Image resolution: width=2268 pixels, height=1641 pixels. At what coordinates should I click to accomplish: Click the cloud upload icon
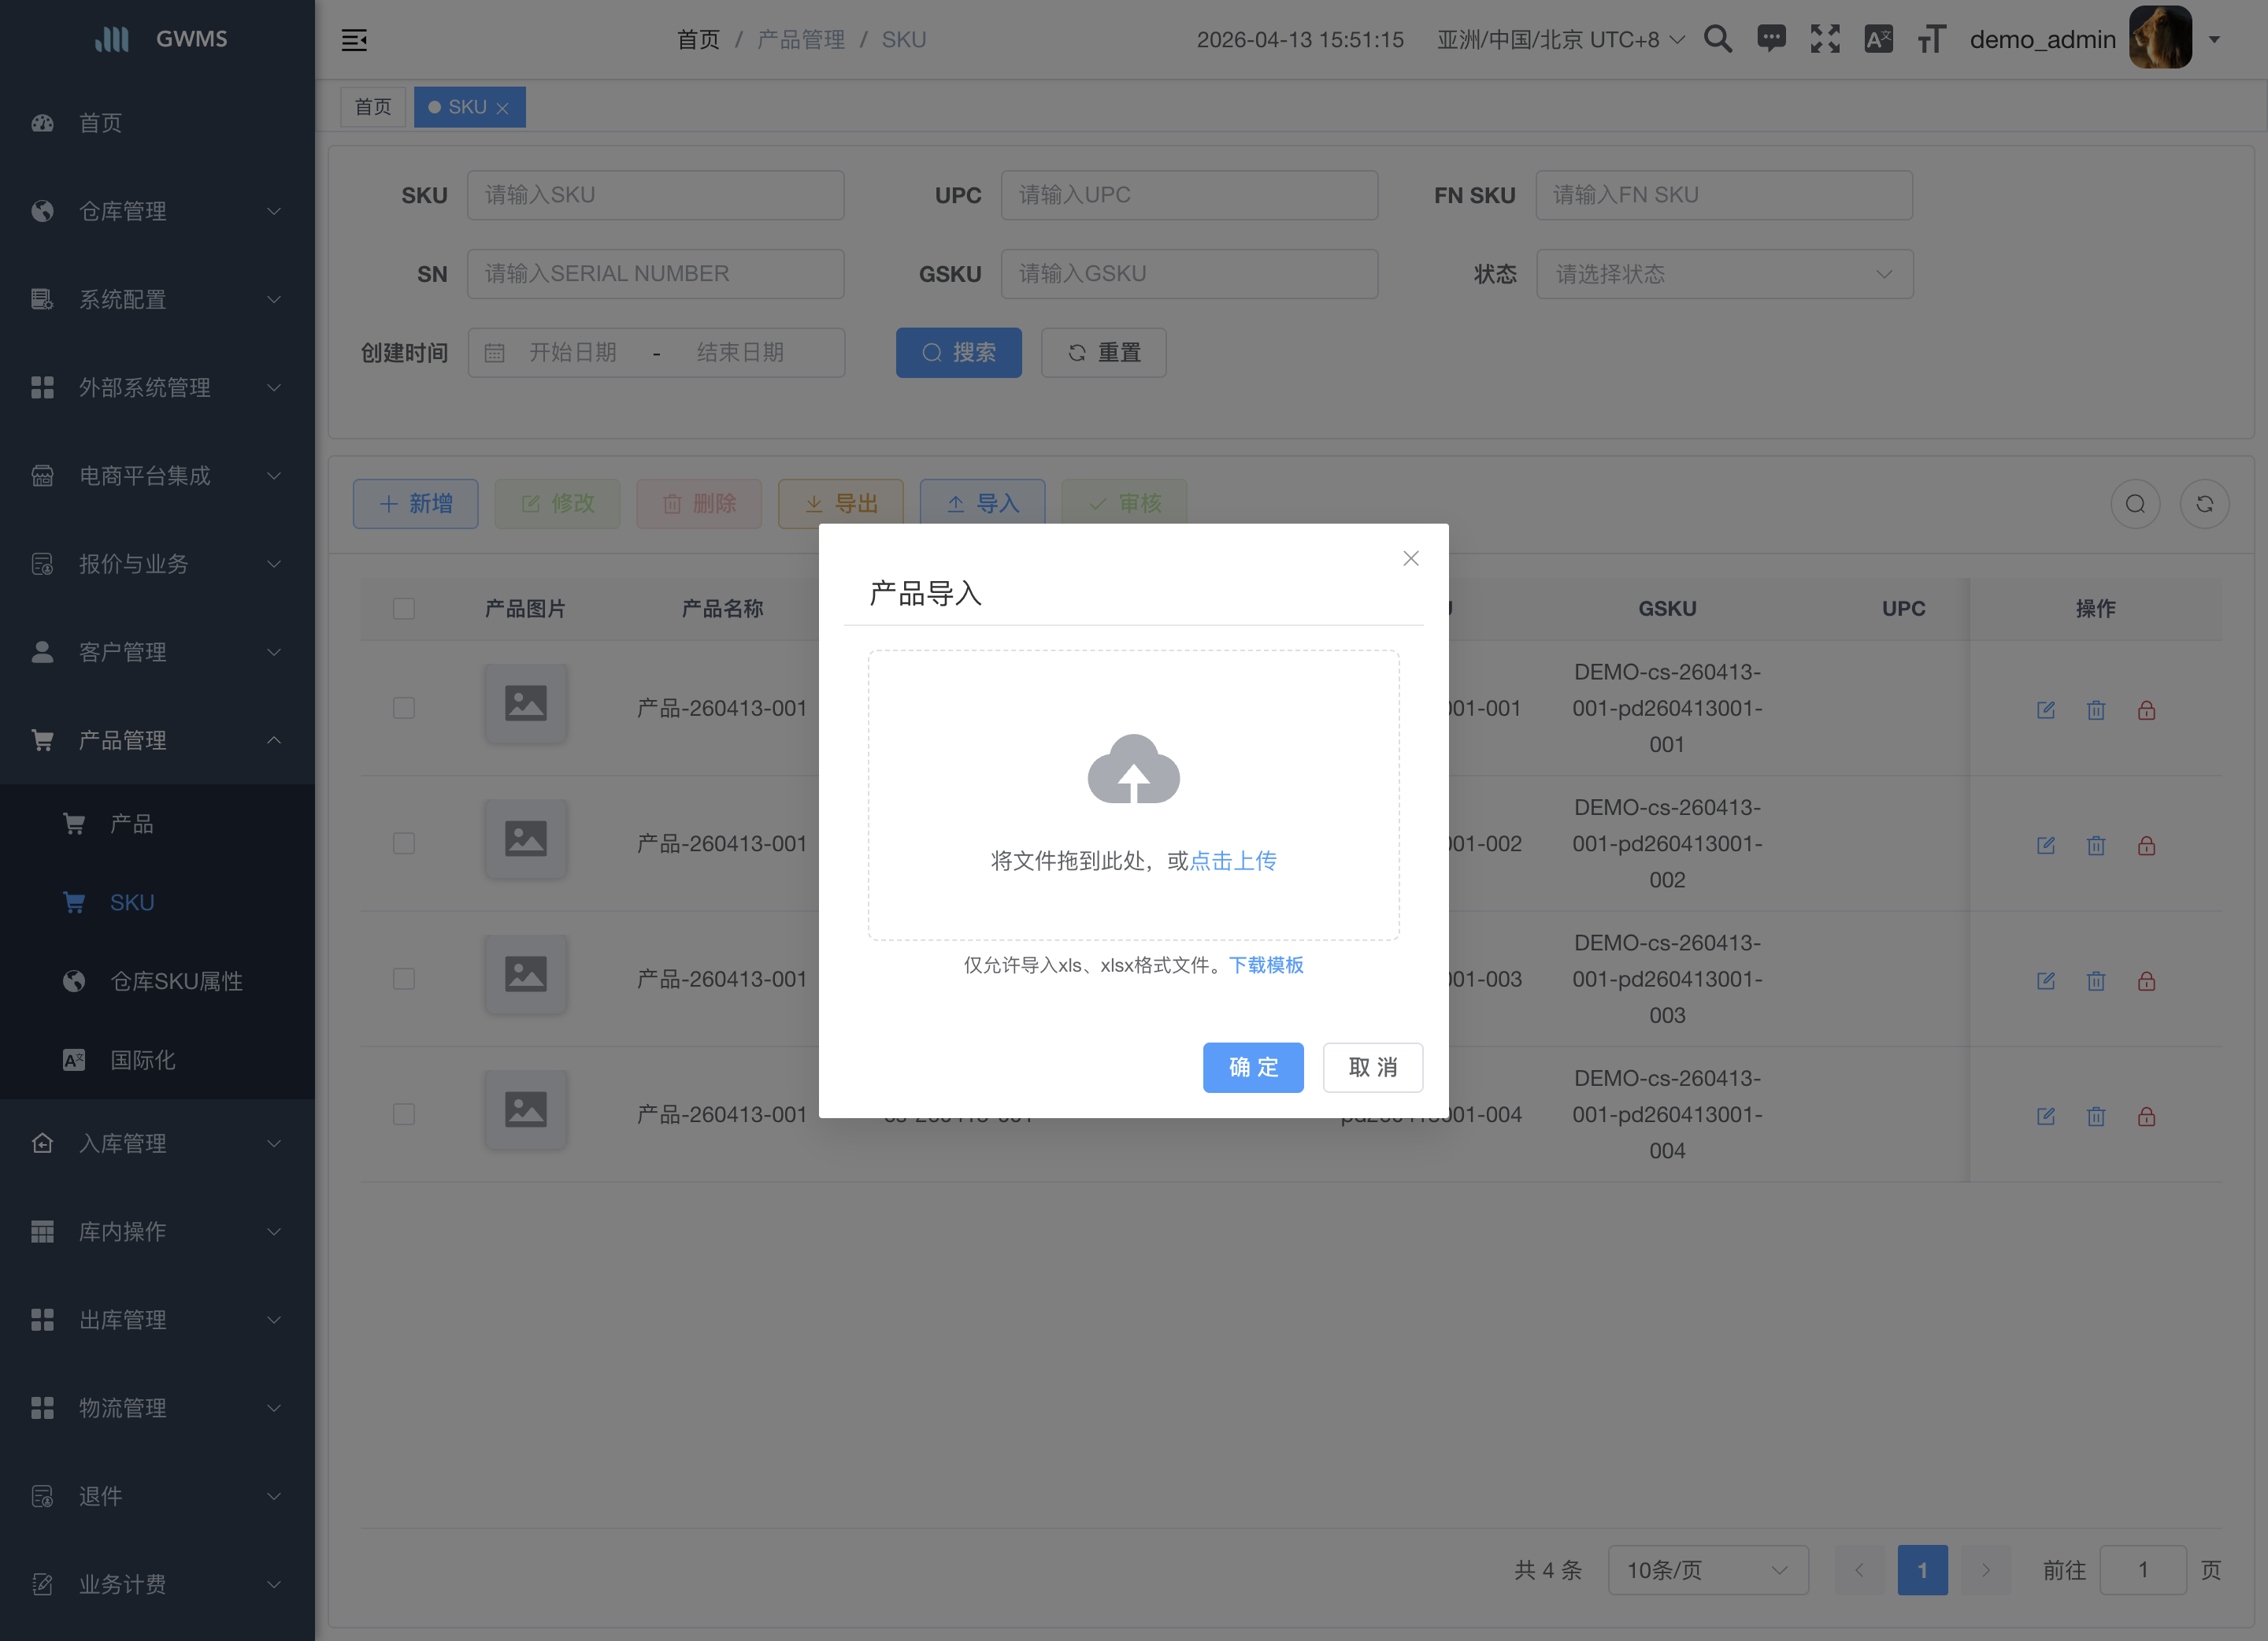click(1133, 769)
